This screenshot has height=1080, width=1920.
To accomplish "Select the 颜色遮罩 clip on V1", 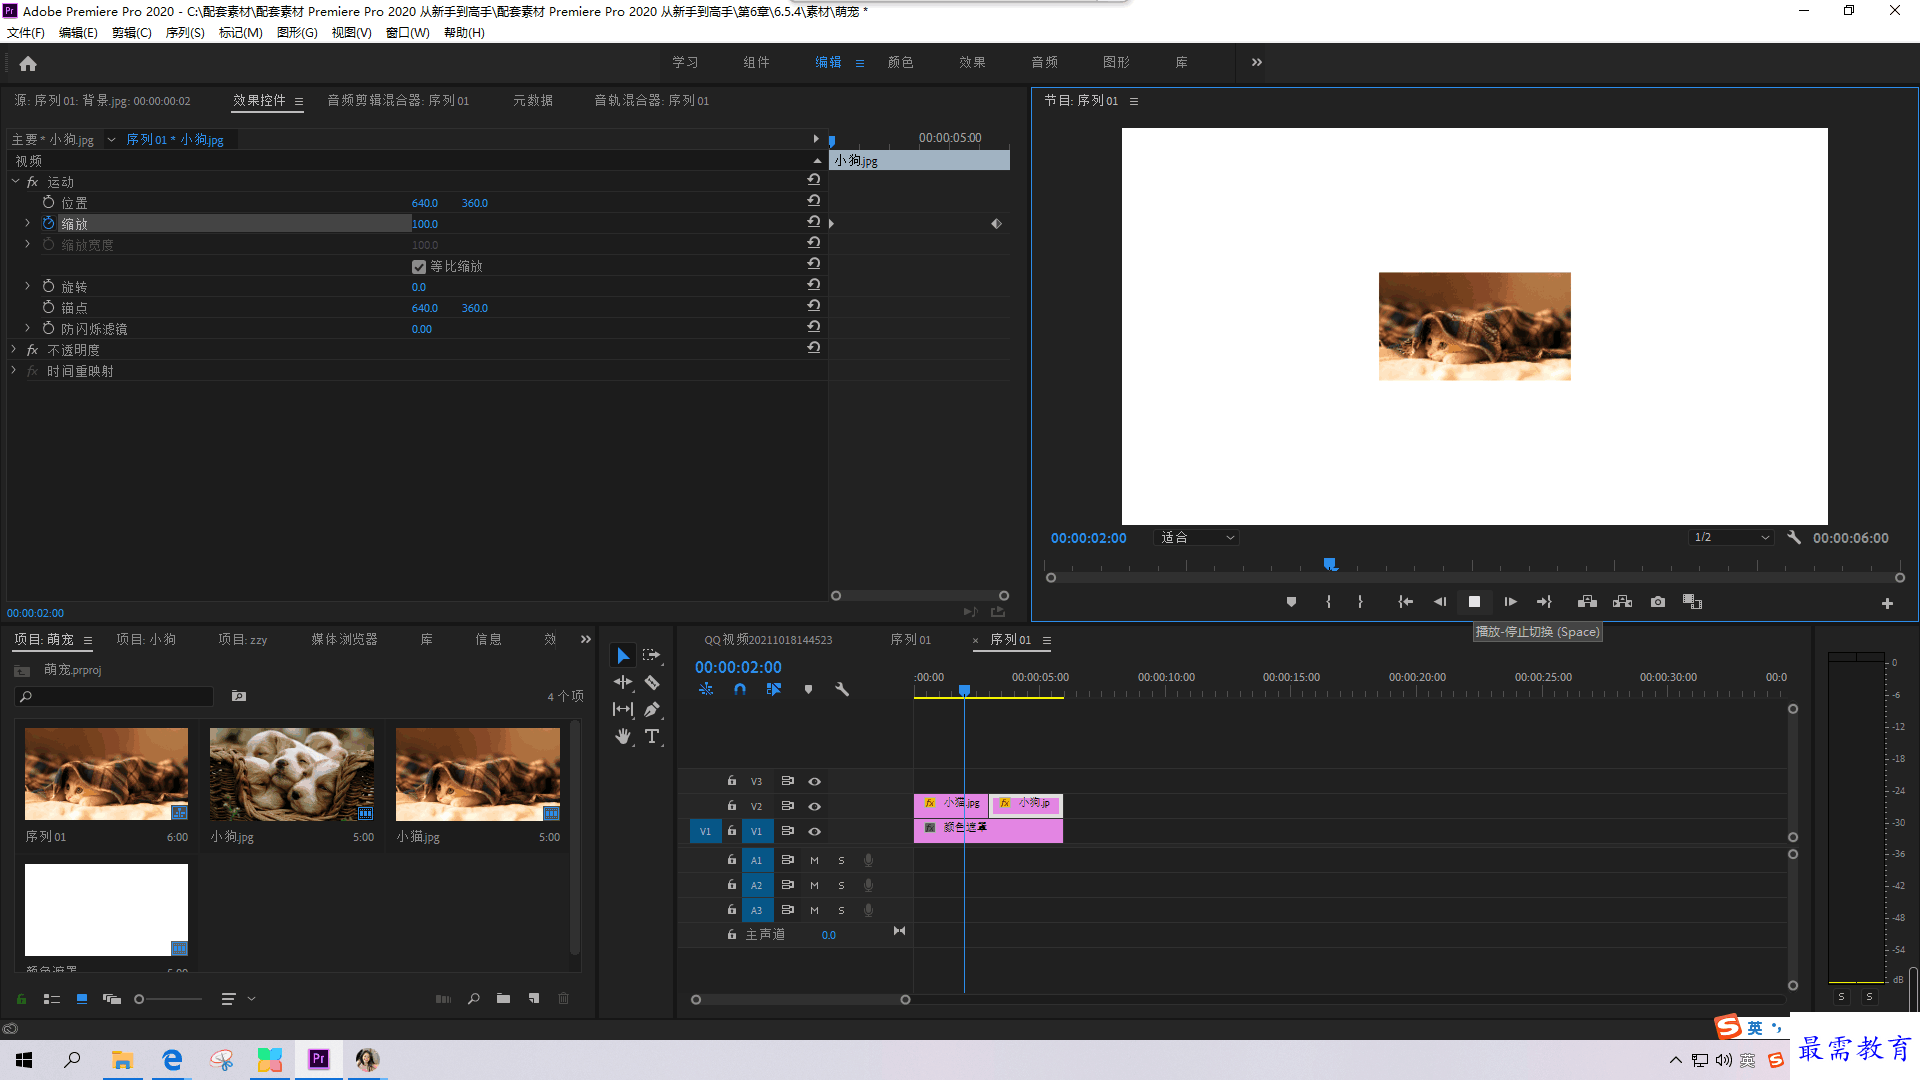I will 988,830.
